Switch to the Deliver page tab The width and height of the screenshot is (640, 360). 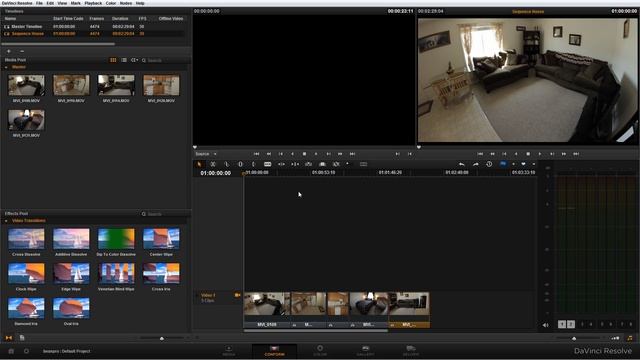click(x=411, y=350)
